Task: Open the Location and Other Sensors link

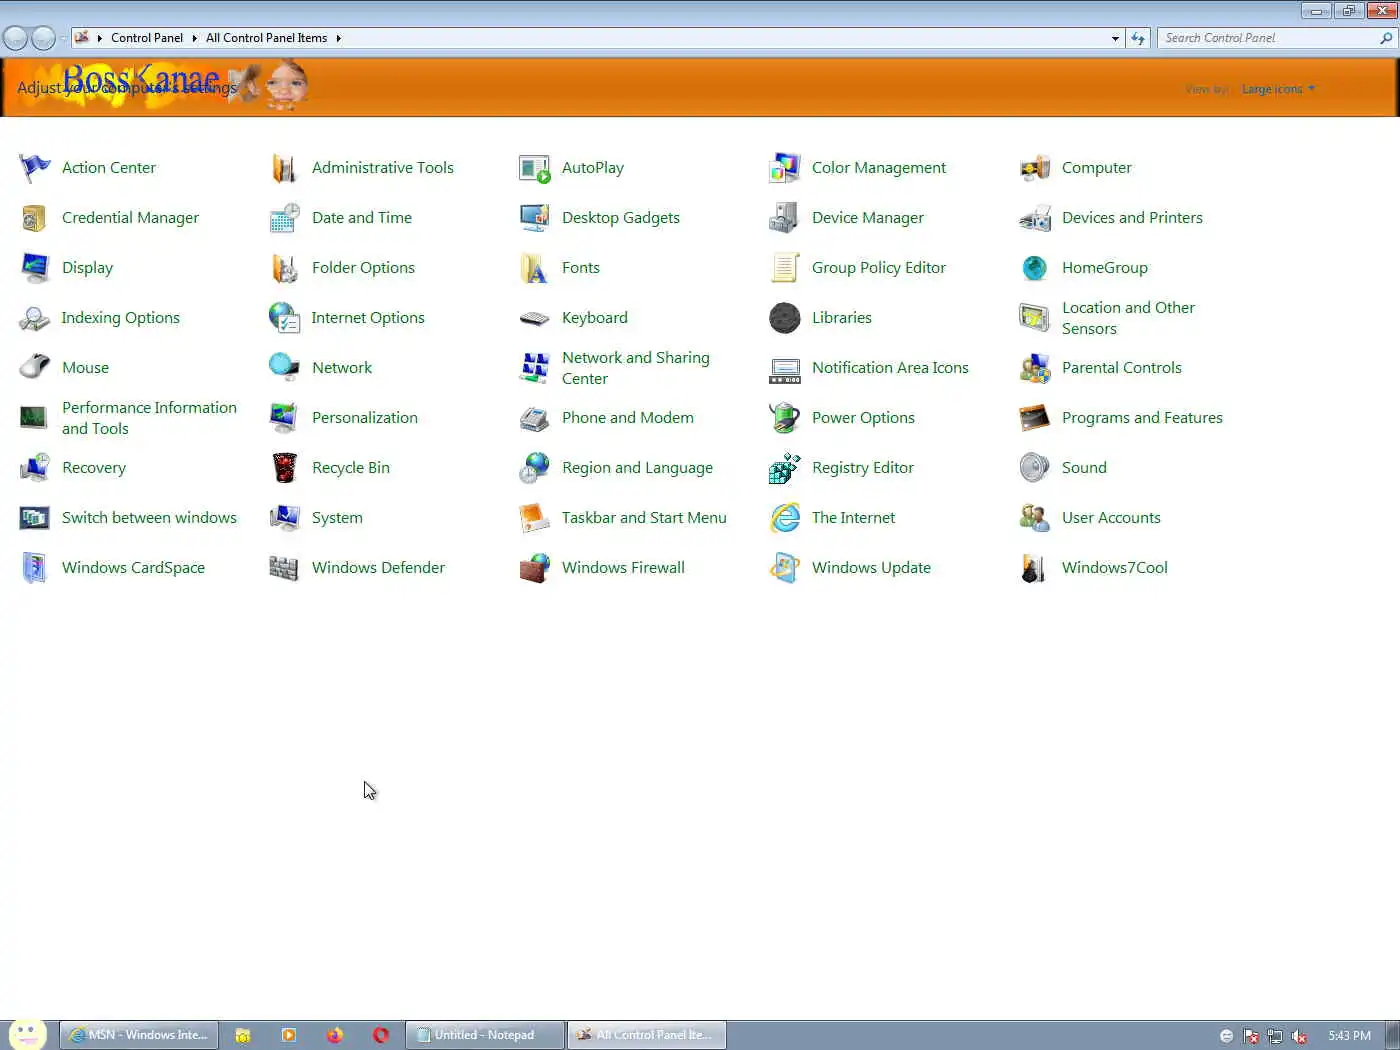Action: pos(1128,318)
